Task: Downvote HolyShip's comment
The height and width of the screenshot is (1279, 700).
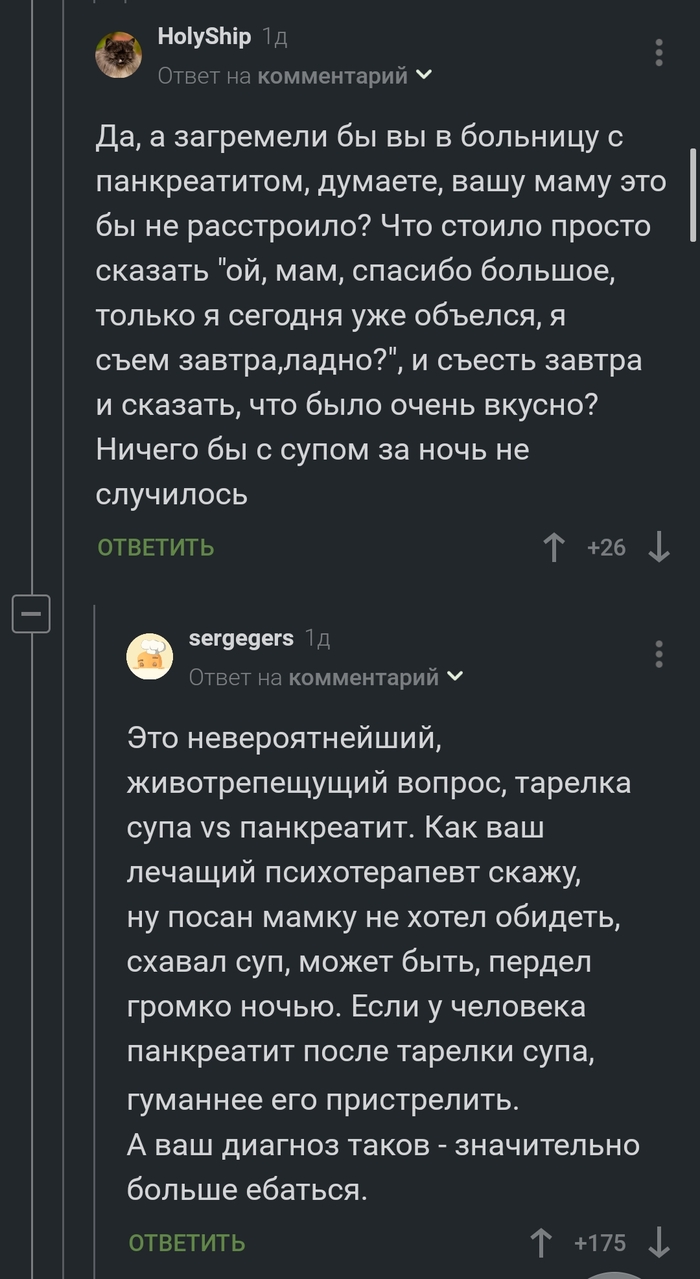Action: pyautogui.click(x=659, y=547)
